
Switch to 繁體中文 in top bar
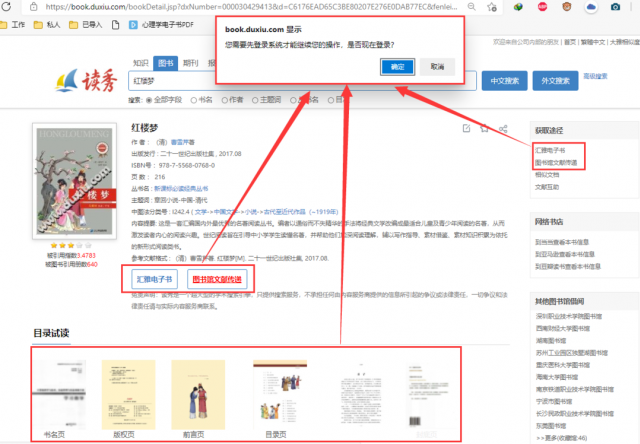pos(593,42)
